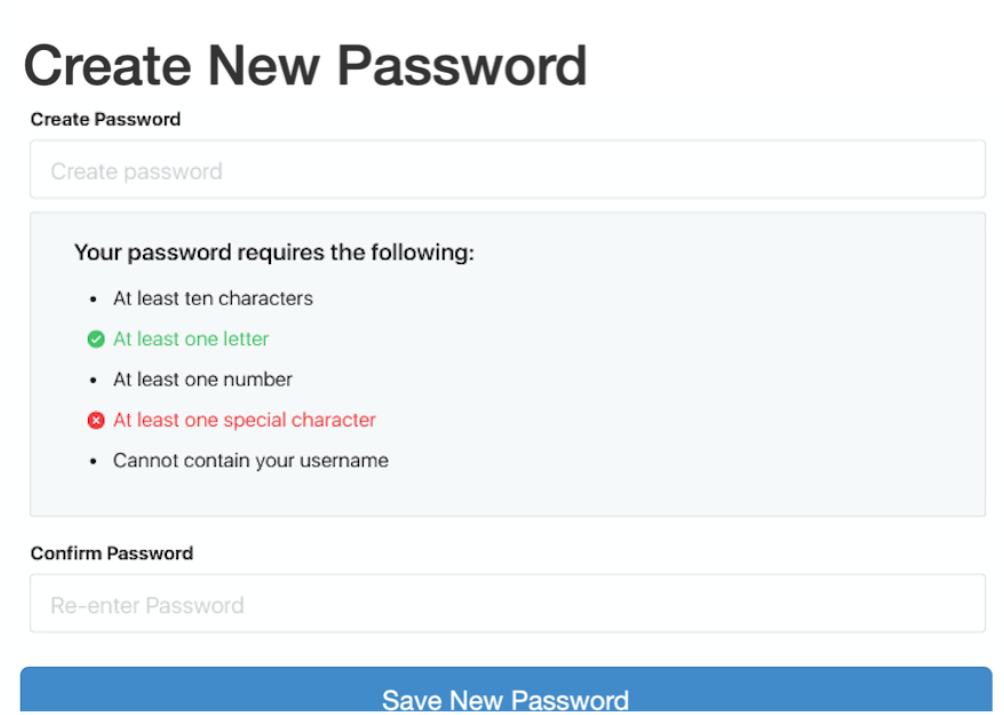Select the green At least one letter text
This screenshot has height=715, width=1004.
(190, 340)
